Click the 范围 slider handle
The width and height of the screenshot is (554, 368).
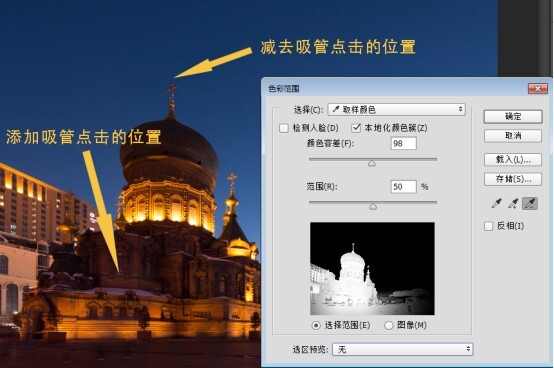coord(373,206)
